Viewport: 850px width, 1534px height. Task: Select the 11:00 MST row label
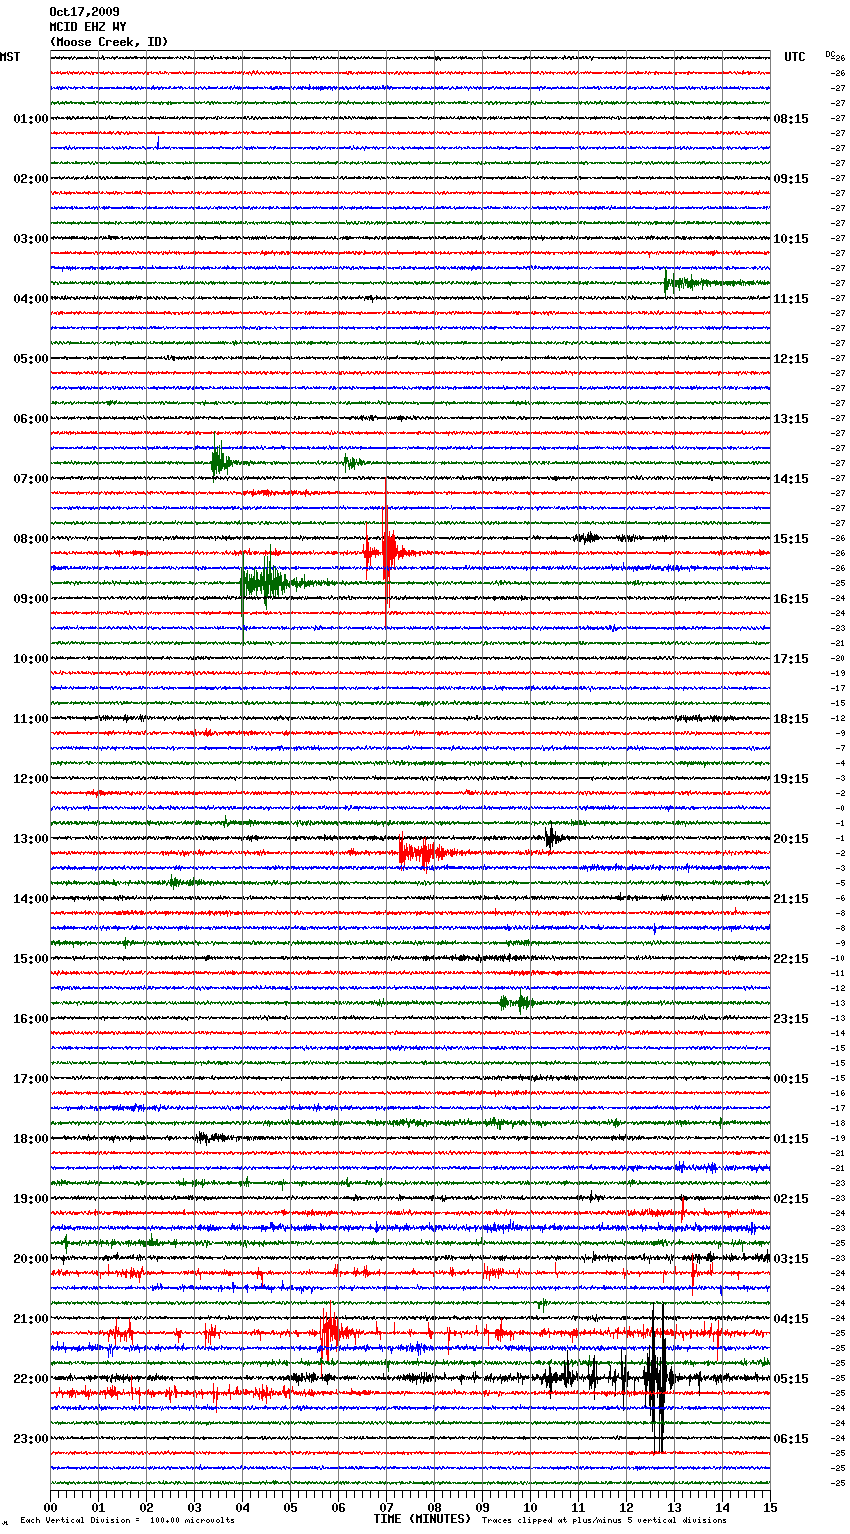(31, 719)
